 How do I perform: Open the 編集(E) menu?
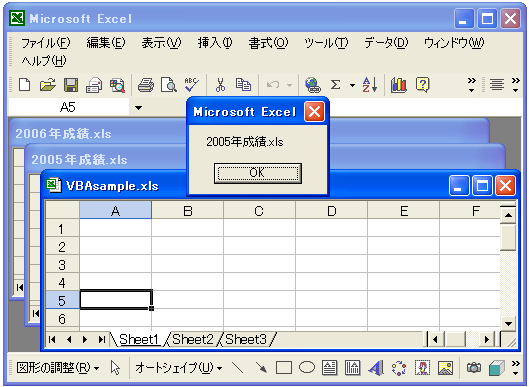106,43
